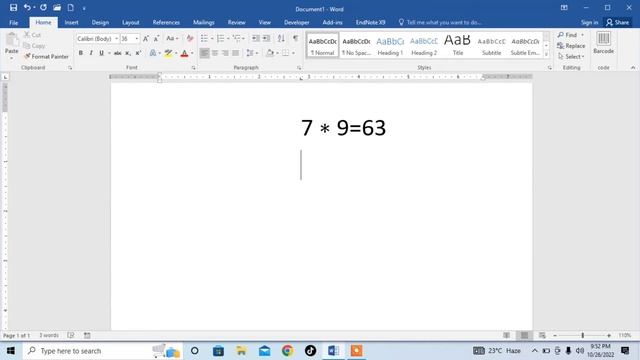Toggle Superscript formatting

pos(138,53)
